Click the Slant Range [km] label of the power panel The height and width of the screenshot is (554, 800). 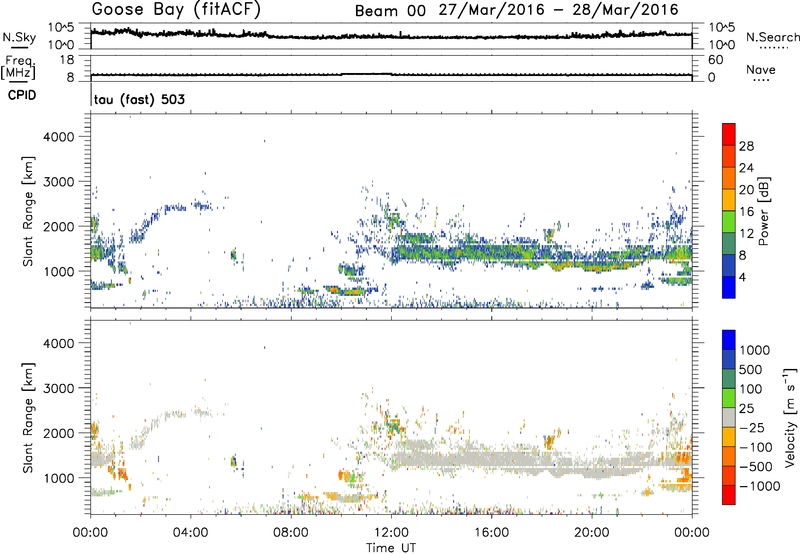pos(28,211)
